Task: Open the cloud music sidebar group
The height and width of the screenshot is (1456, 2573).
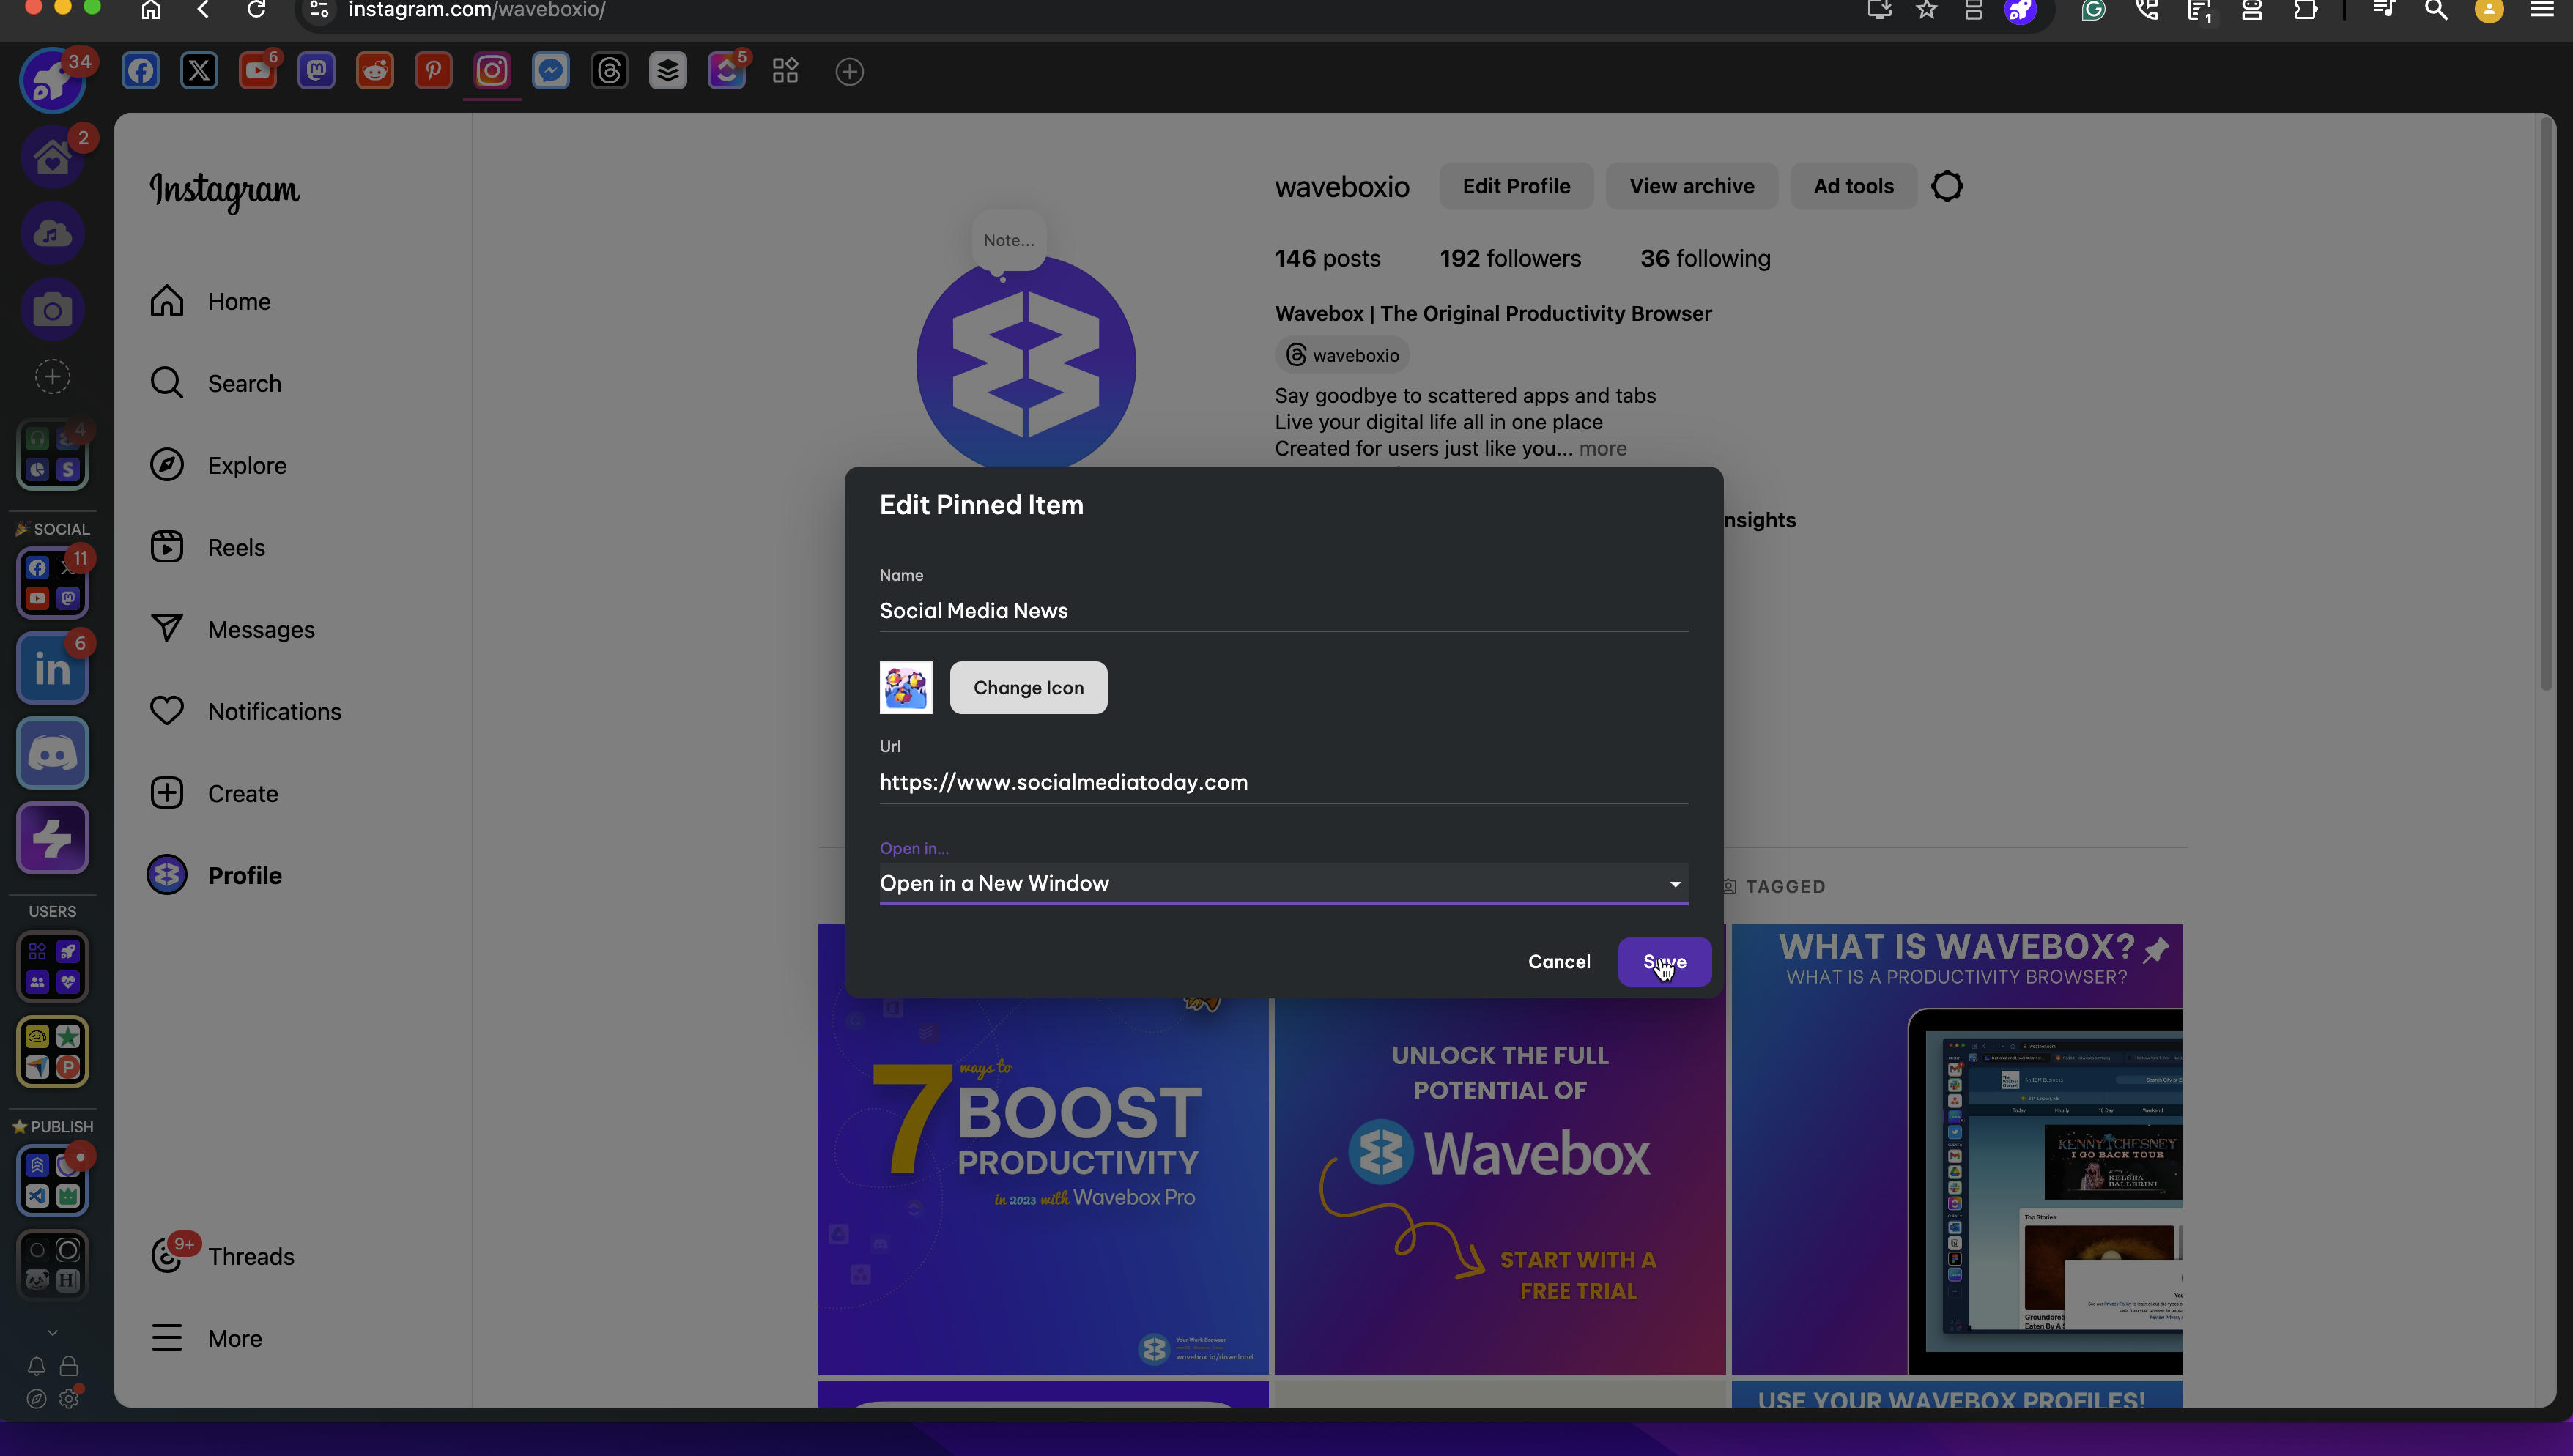Action: (x=52, y=233)
